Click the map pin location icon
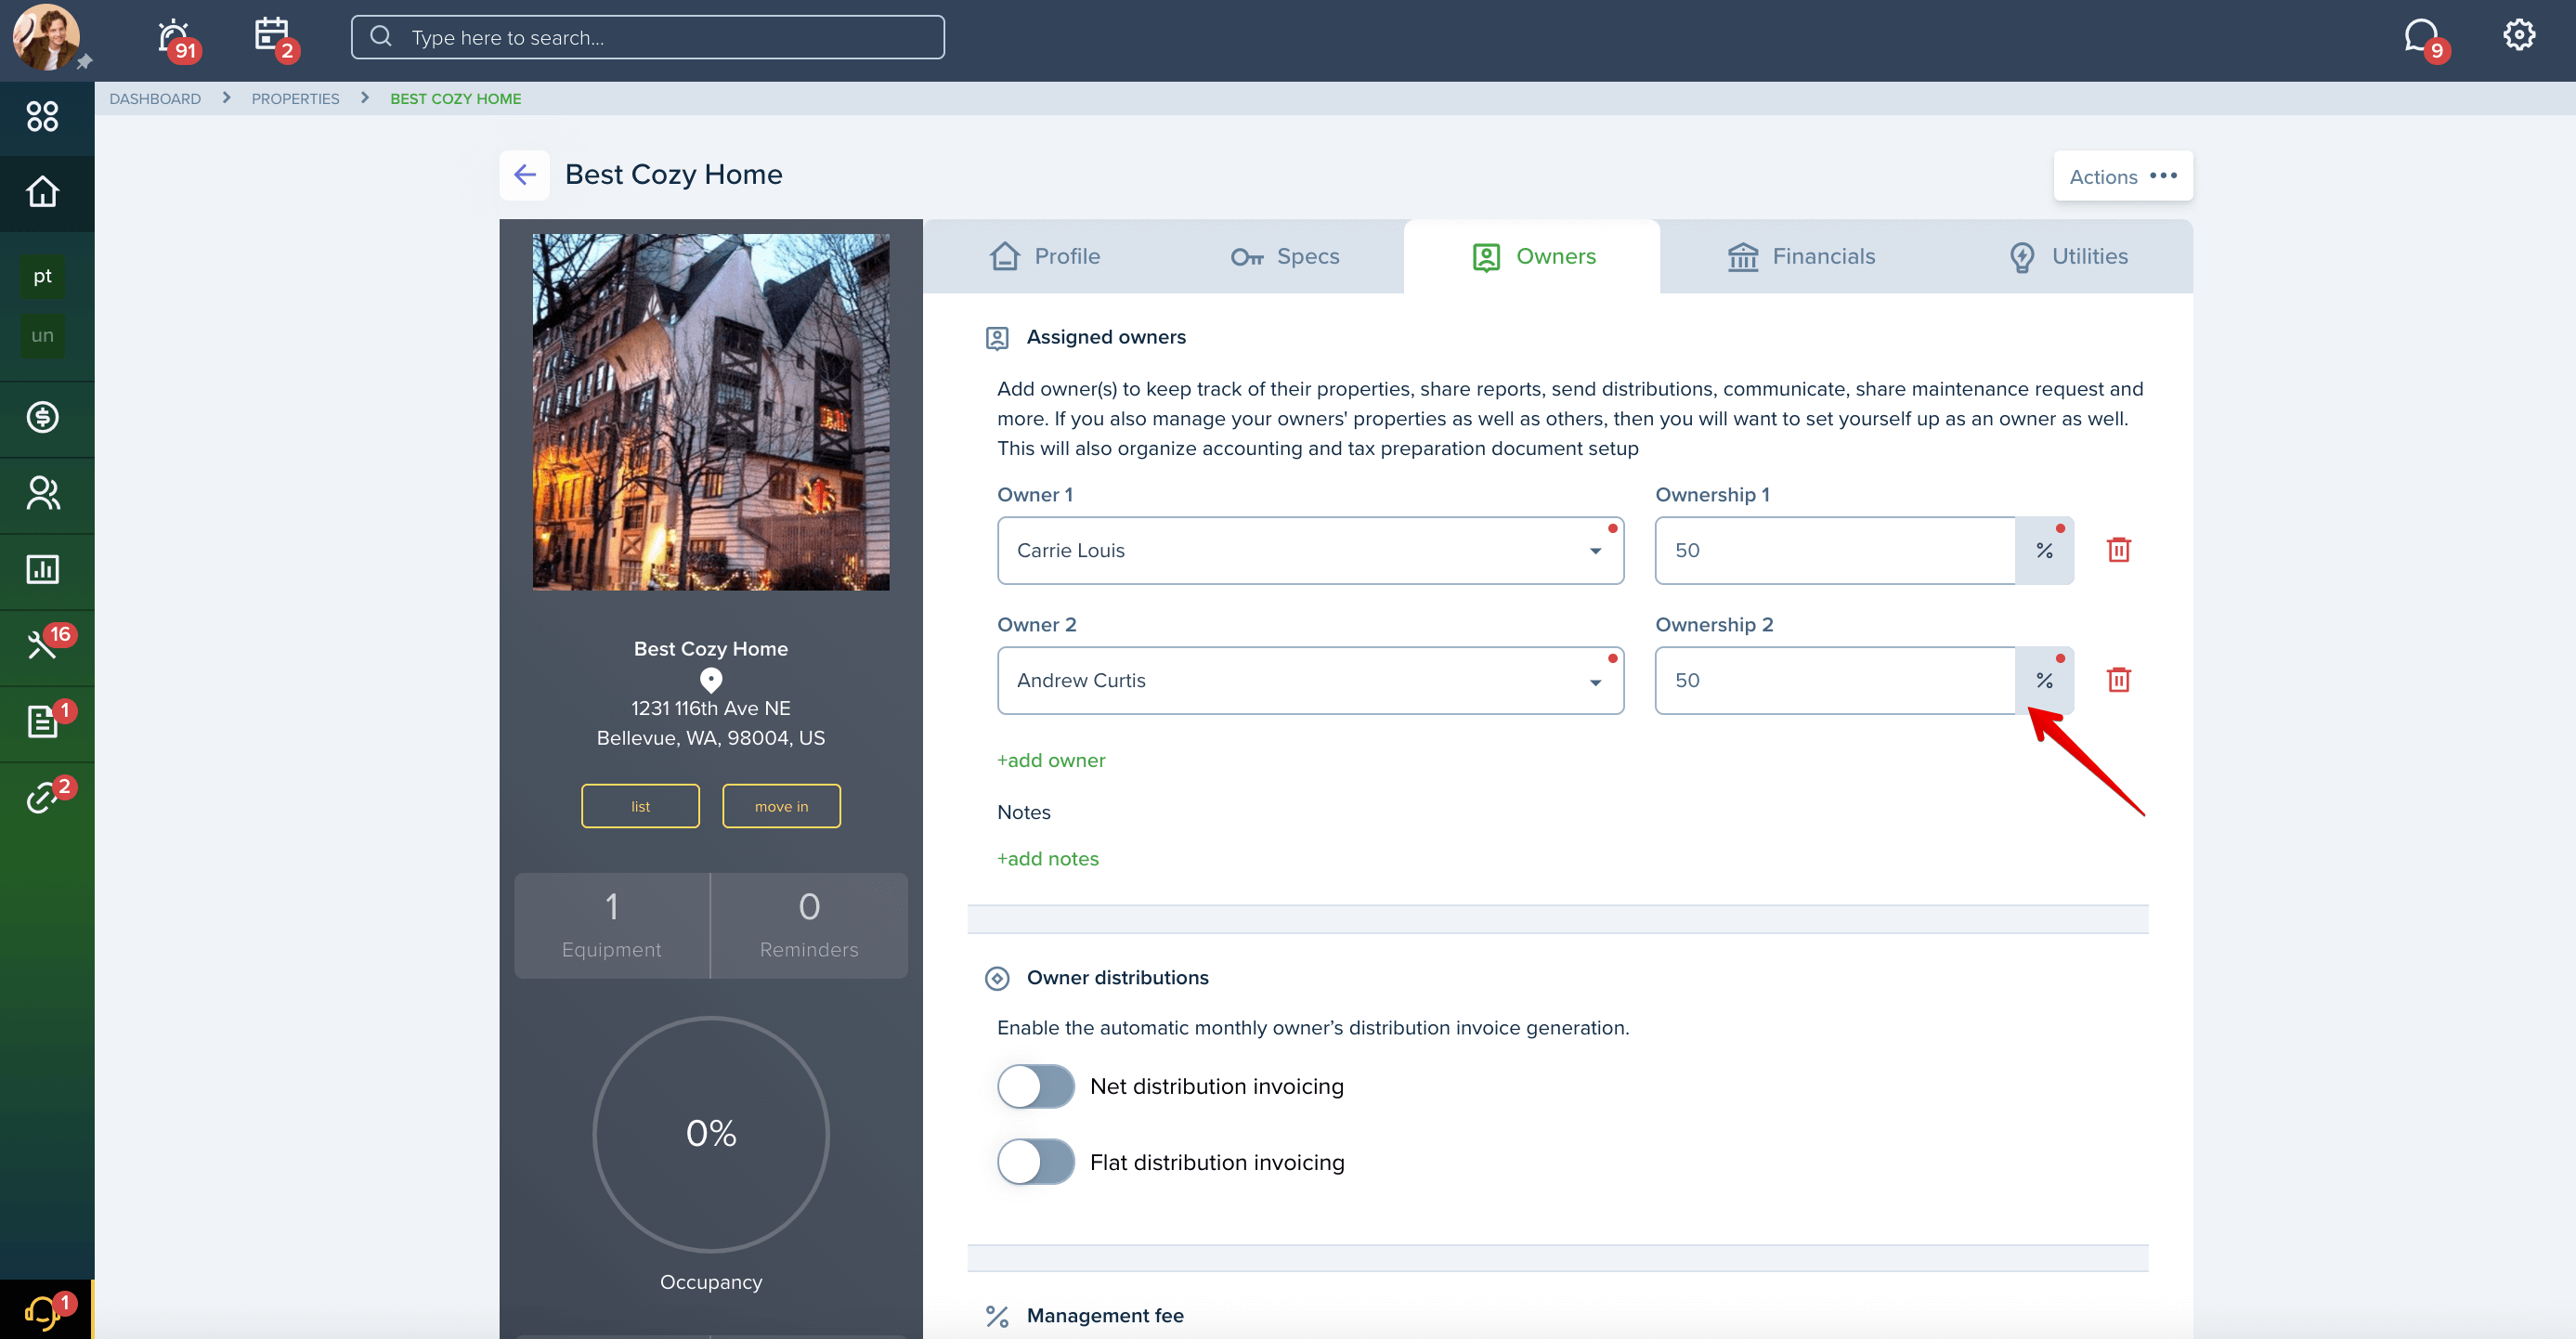Viewport: 2576px width, 1339px height. (x=711, y=680)
